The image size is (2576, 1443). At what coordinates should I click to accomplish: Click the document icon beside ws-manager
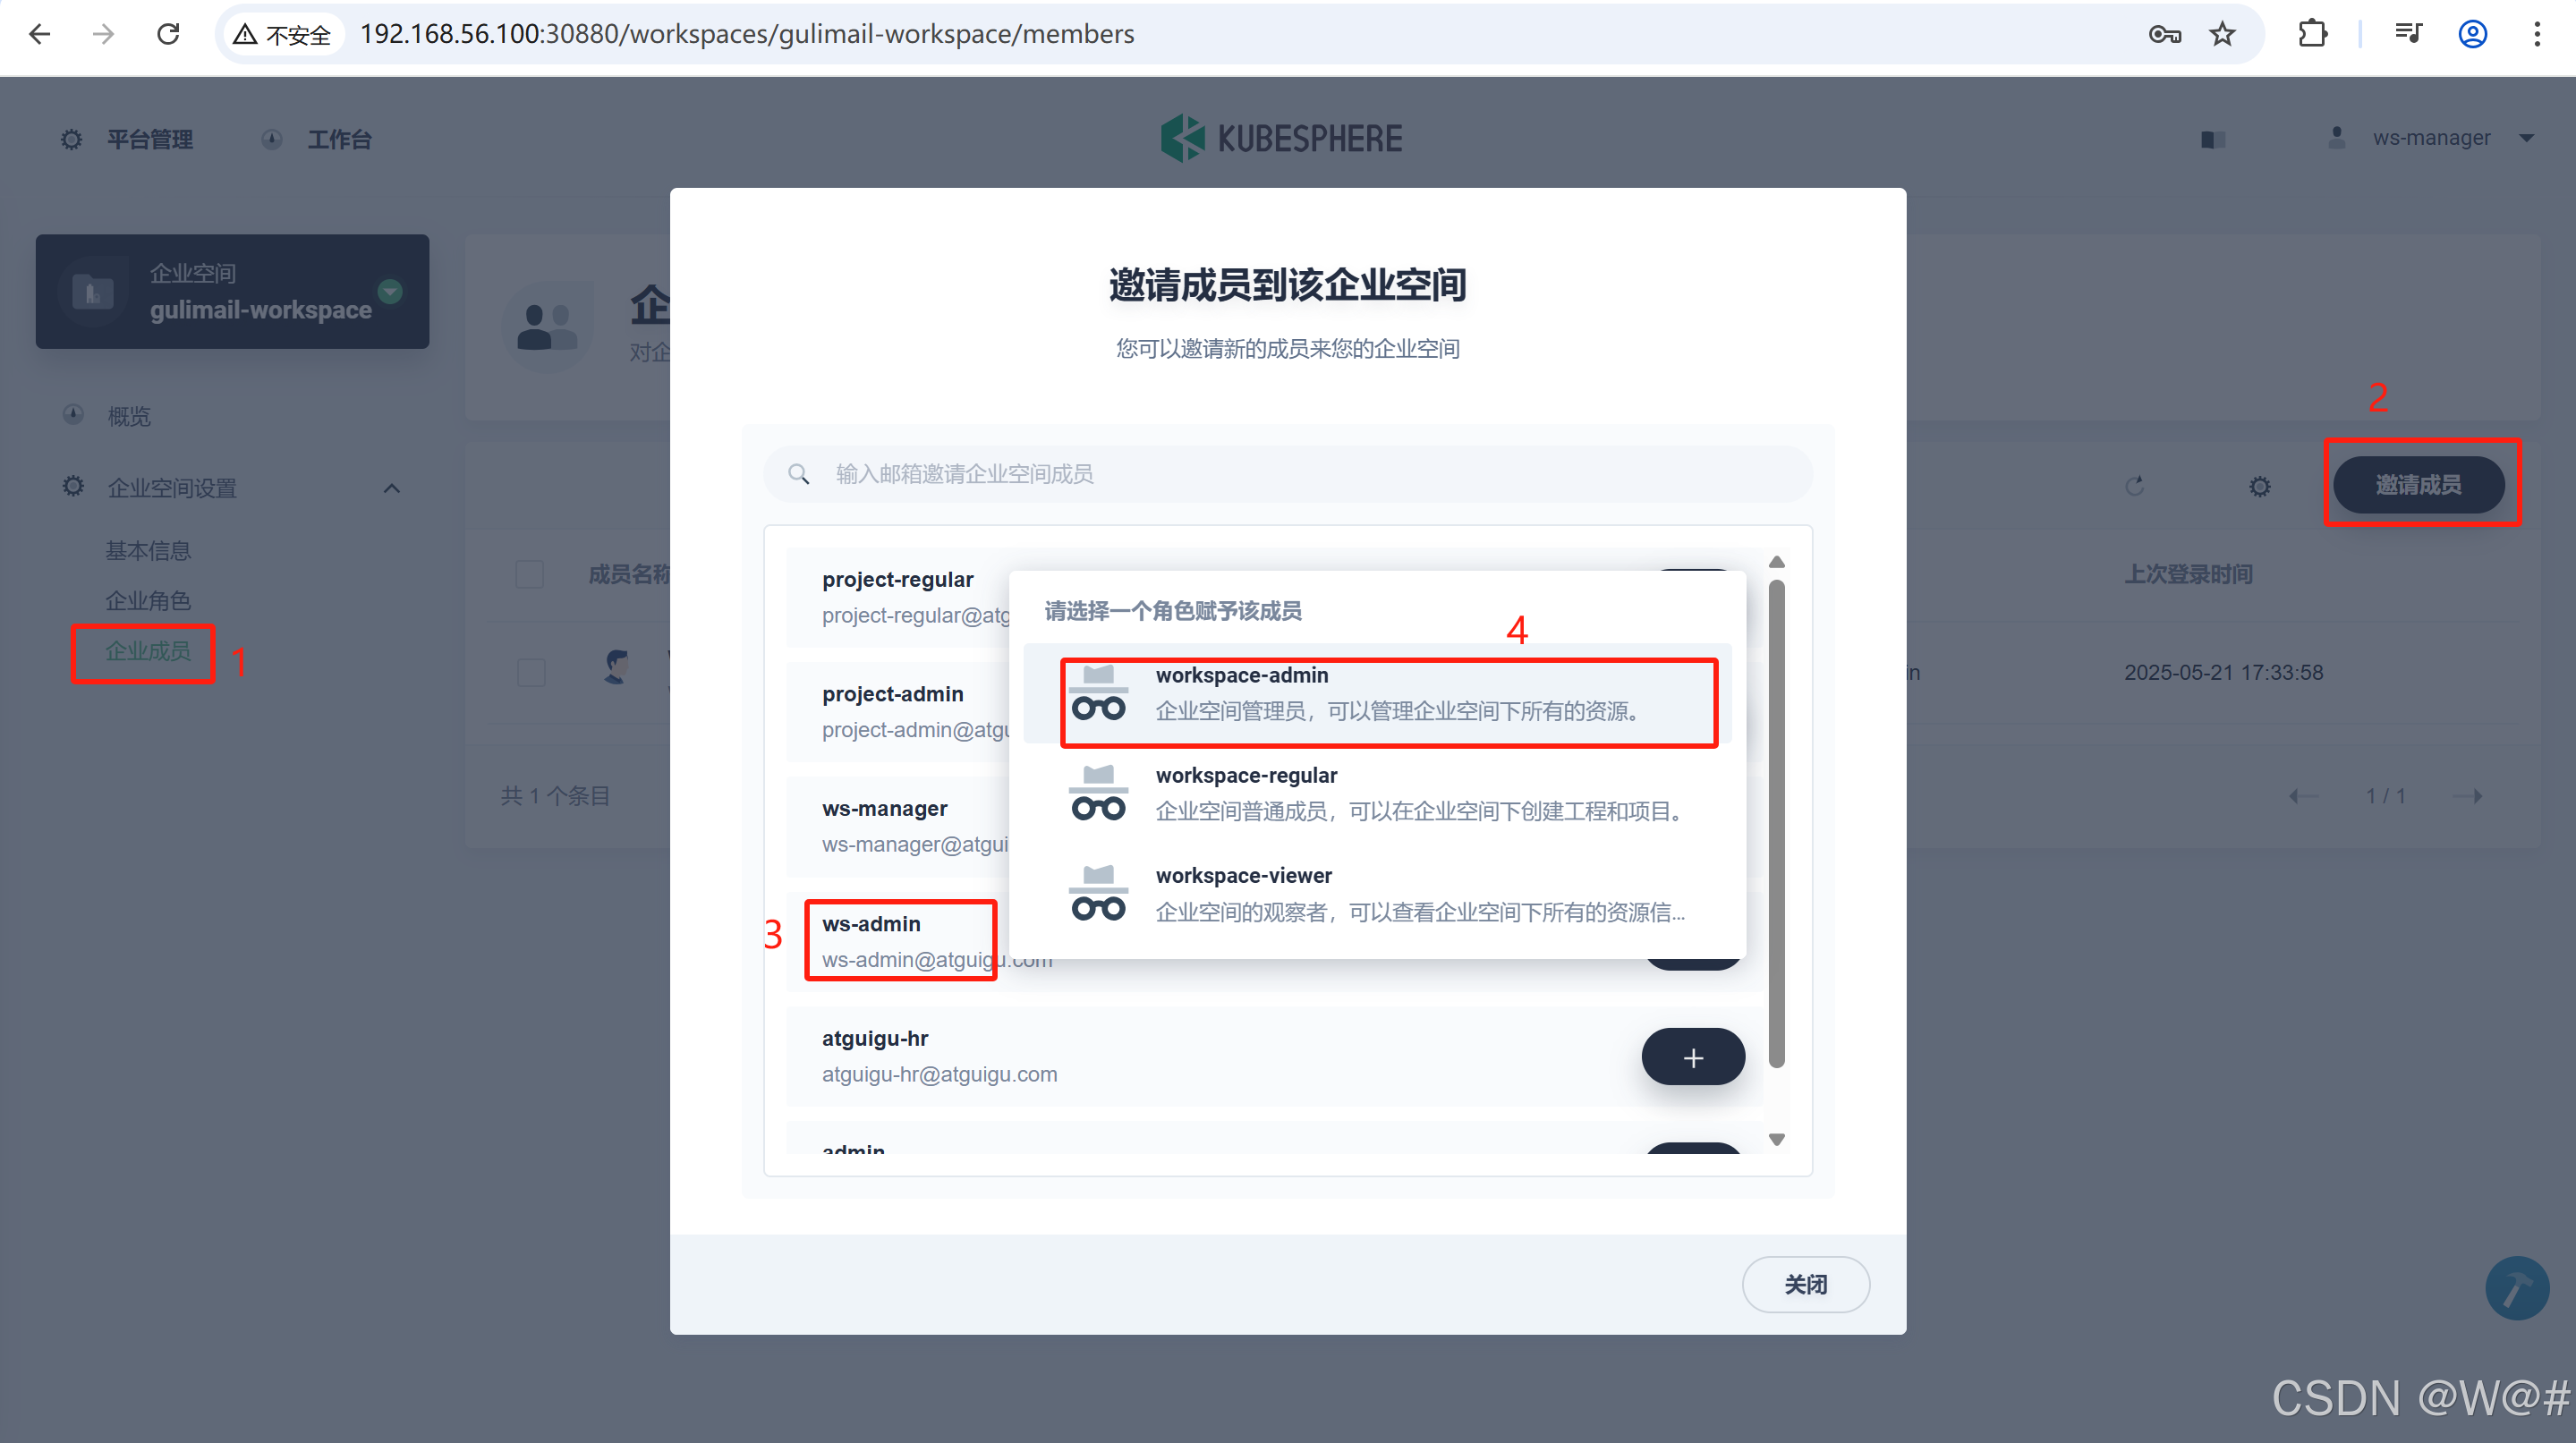pyautogui.click(x=2213, y=139)
